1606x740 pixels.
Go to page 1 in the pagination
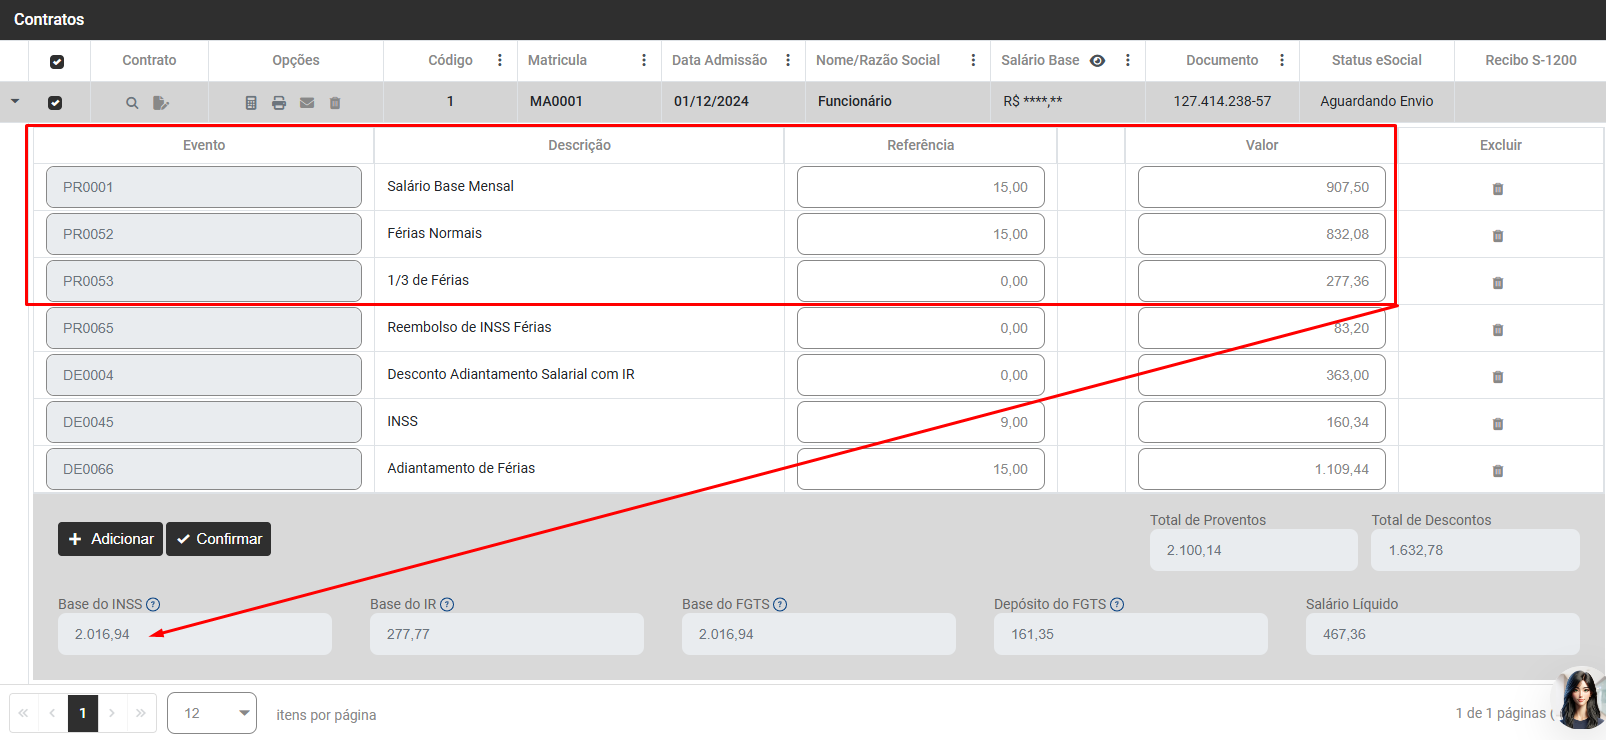(x=83, y=713)
